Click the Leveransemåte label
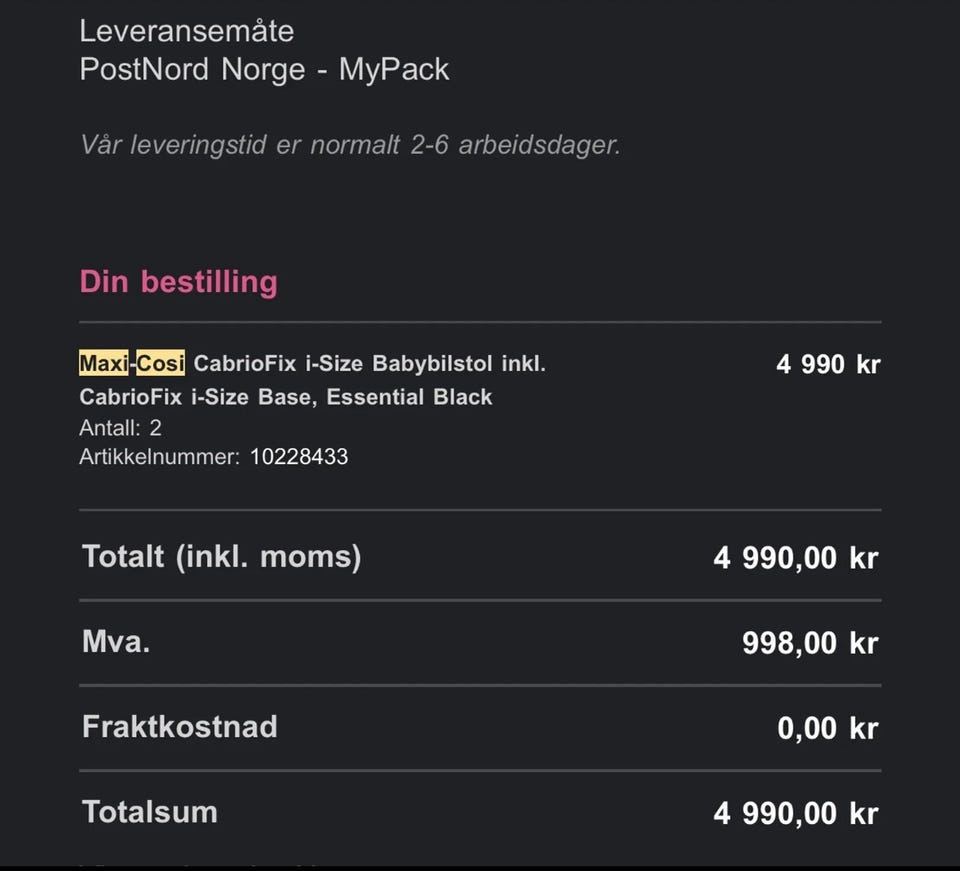 (187, 31)
